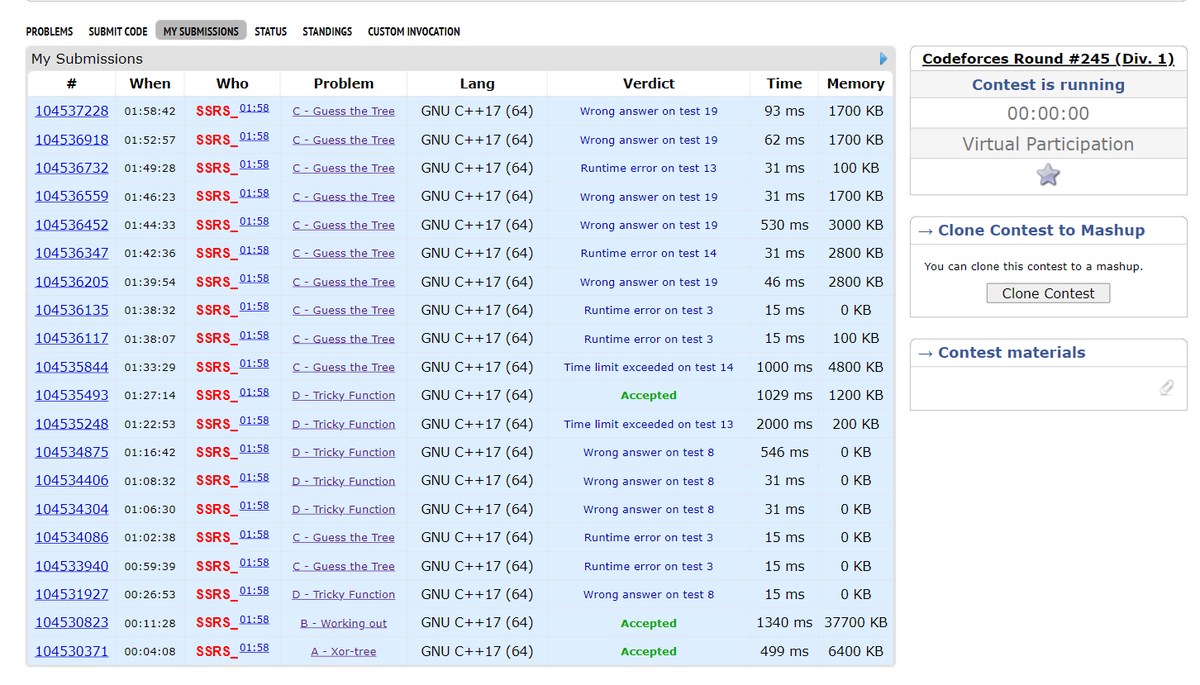
Task: Click the Memory column header
Action: pyautogui.click(x=856, y=84)
